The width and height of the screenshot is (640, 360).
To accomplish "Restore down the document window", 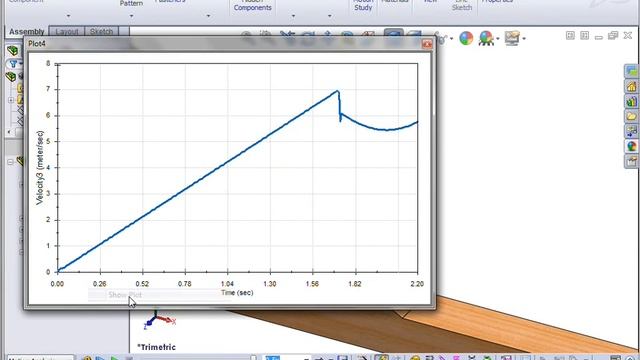I will click(613, 36).
